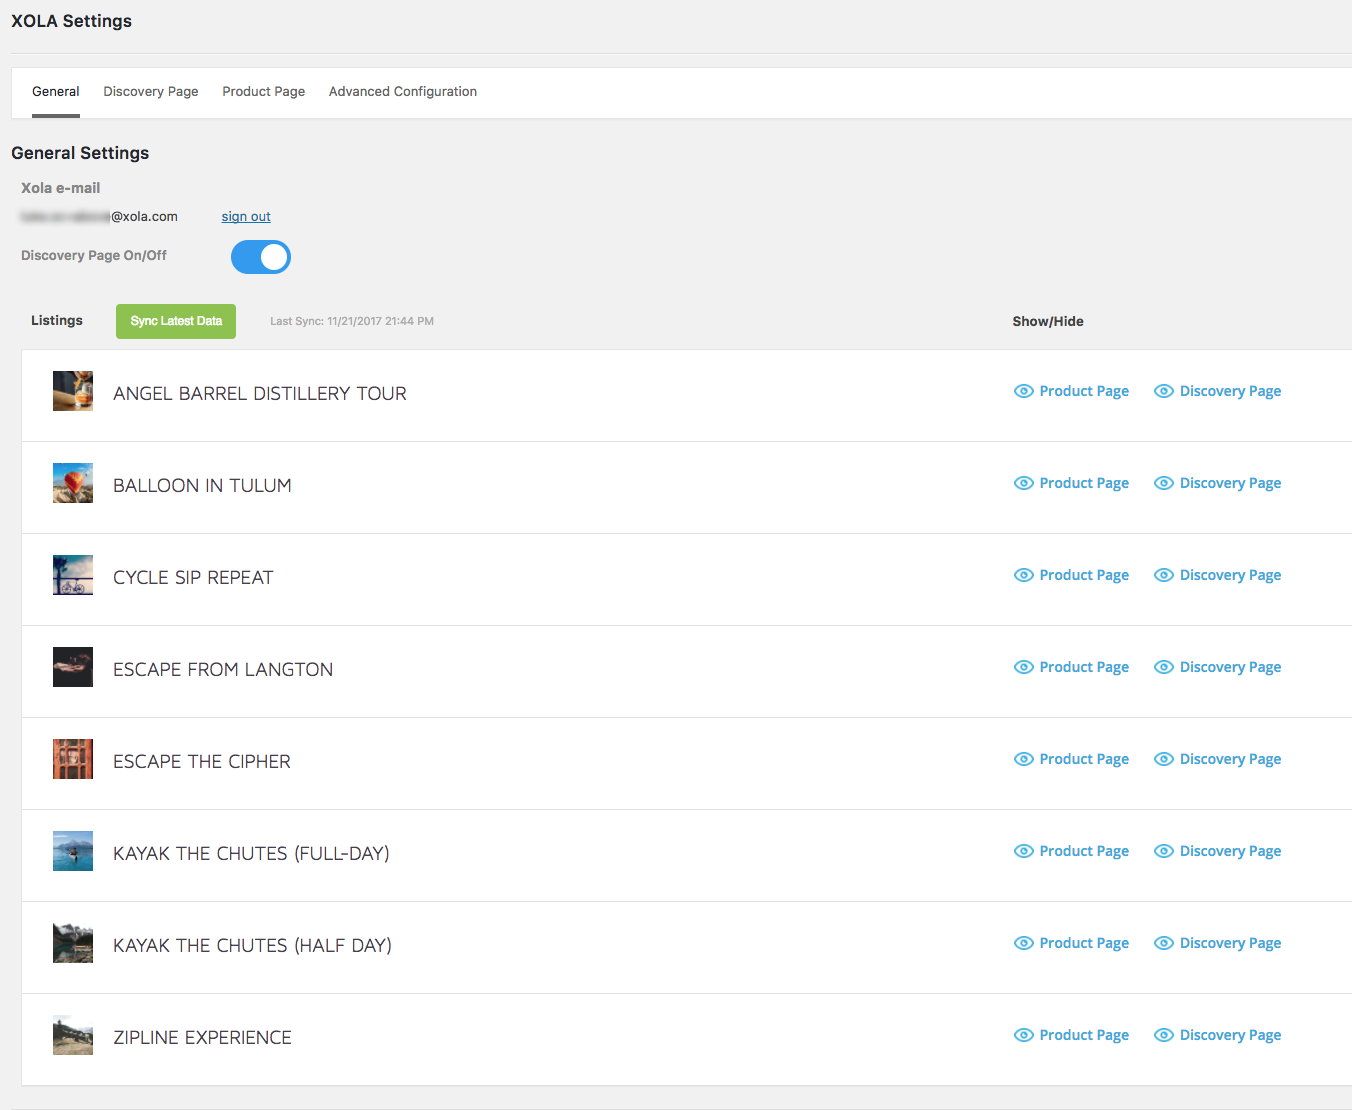Select the KAYAK THE CHUTES (FULL-DAY) title

tap(251, 854)
